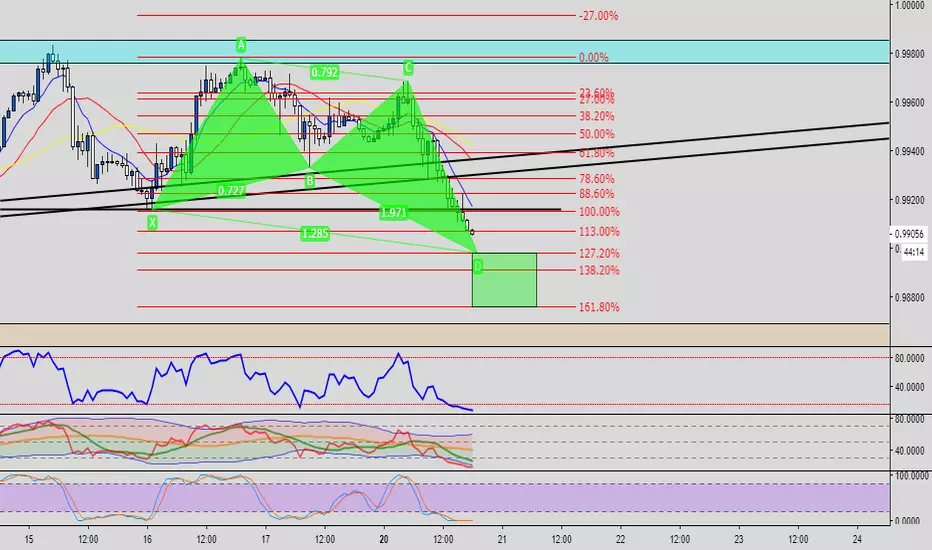Image resolution: width=932 pixels, height=550 pixels.
Task: Select 0.99600 on the price axis
Action: coord(909,103)
